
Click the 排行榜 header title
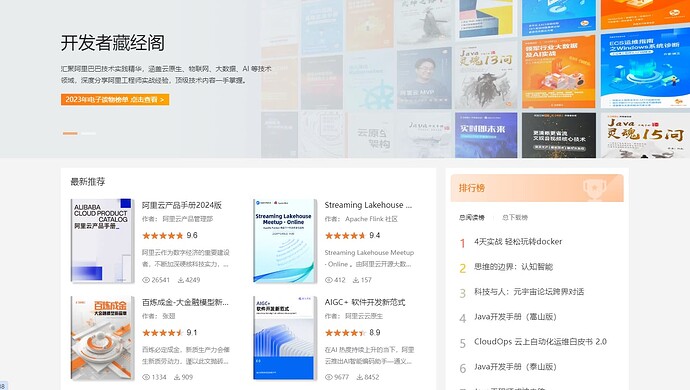472,188
